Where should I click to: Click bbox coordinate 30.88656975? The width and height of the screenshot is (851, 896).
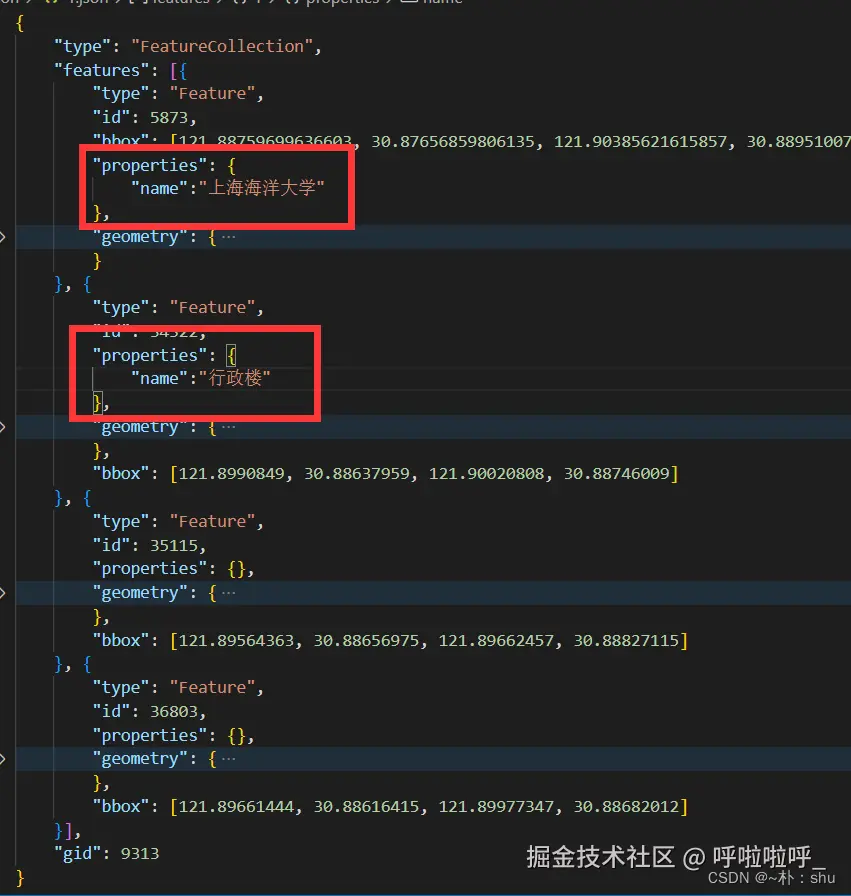coord(366,641)
